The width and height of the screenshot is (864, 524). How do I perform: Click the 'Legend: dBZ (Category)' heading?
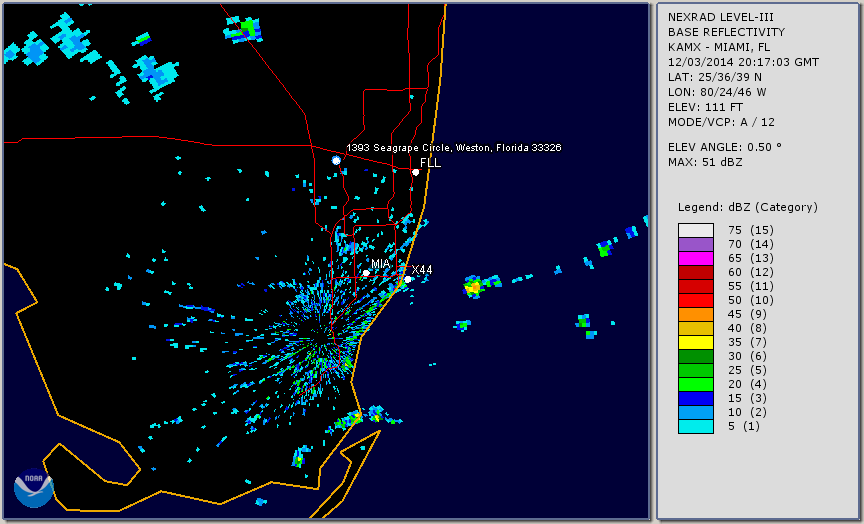pos(748,207)
